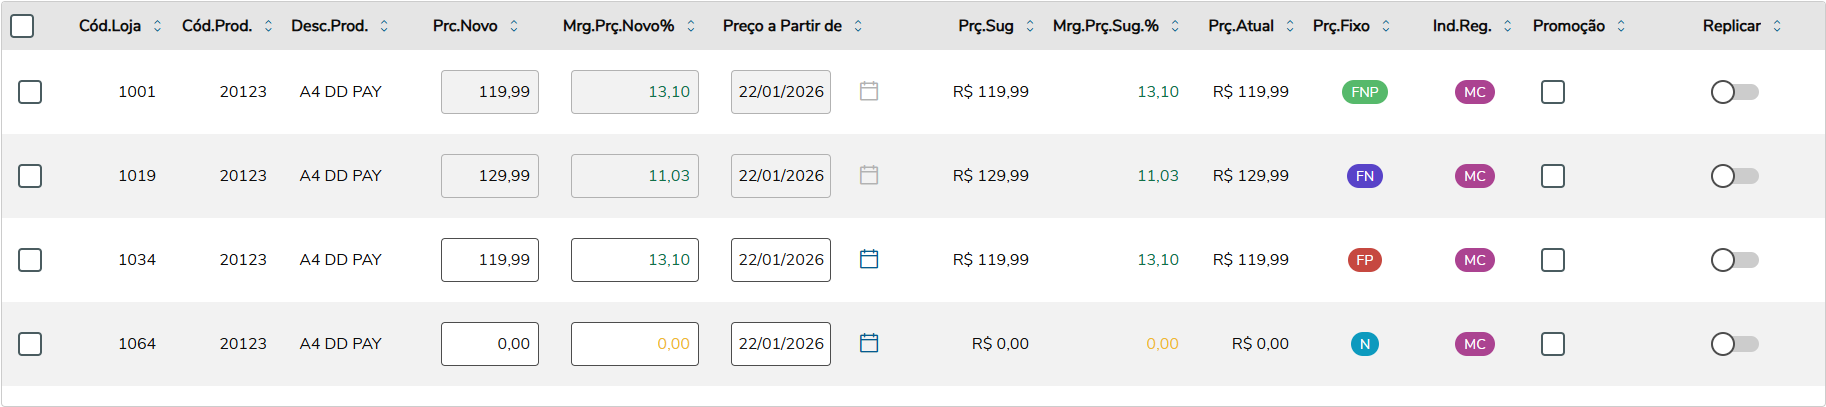1826x407 pixels.
Task: Click the Preço a Partir de header
Action: pos(782,26)
